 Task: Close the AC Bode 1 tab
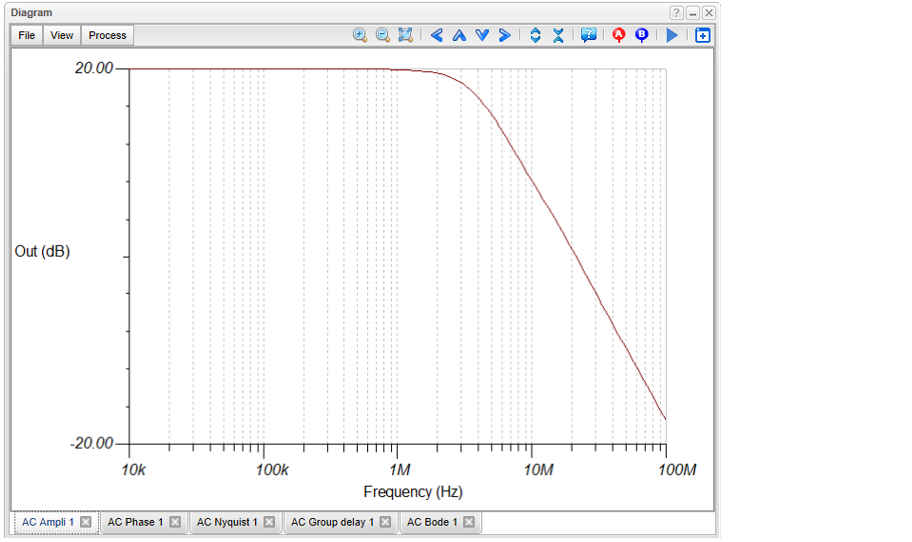469,522
